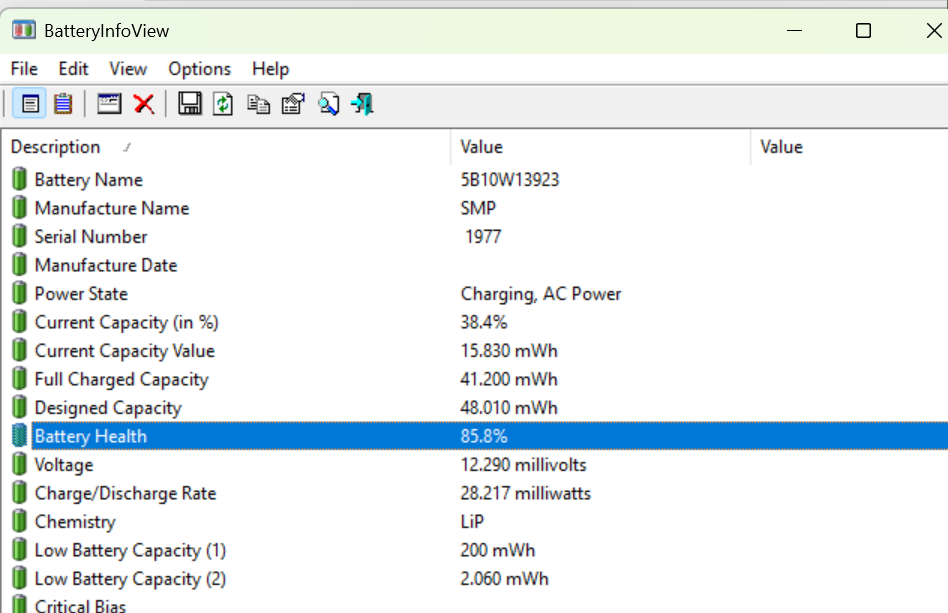The image size is (948, 613).
Task: Select the Manufacture Date row text
Action: [x=106, y=265]
